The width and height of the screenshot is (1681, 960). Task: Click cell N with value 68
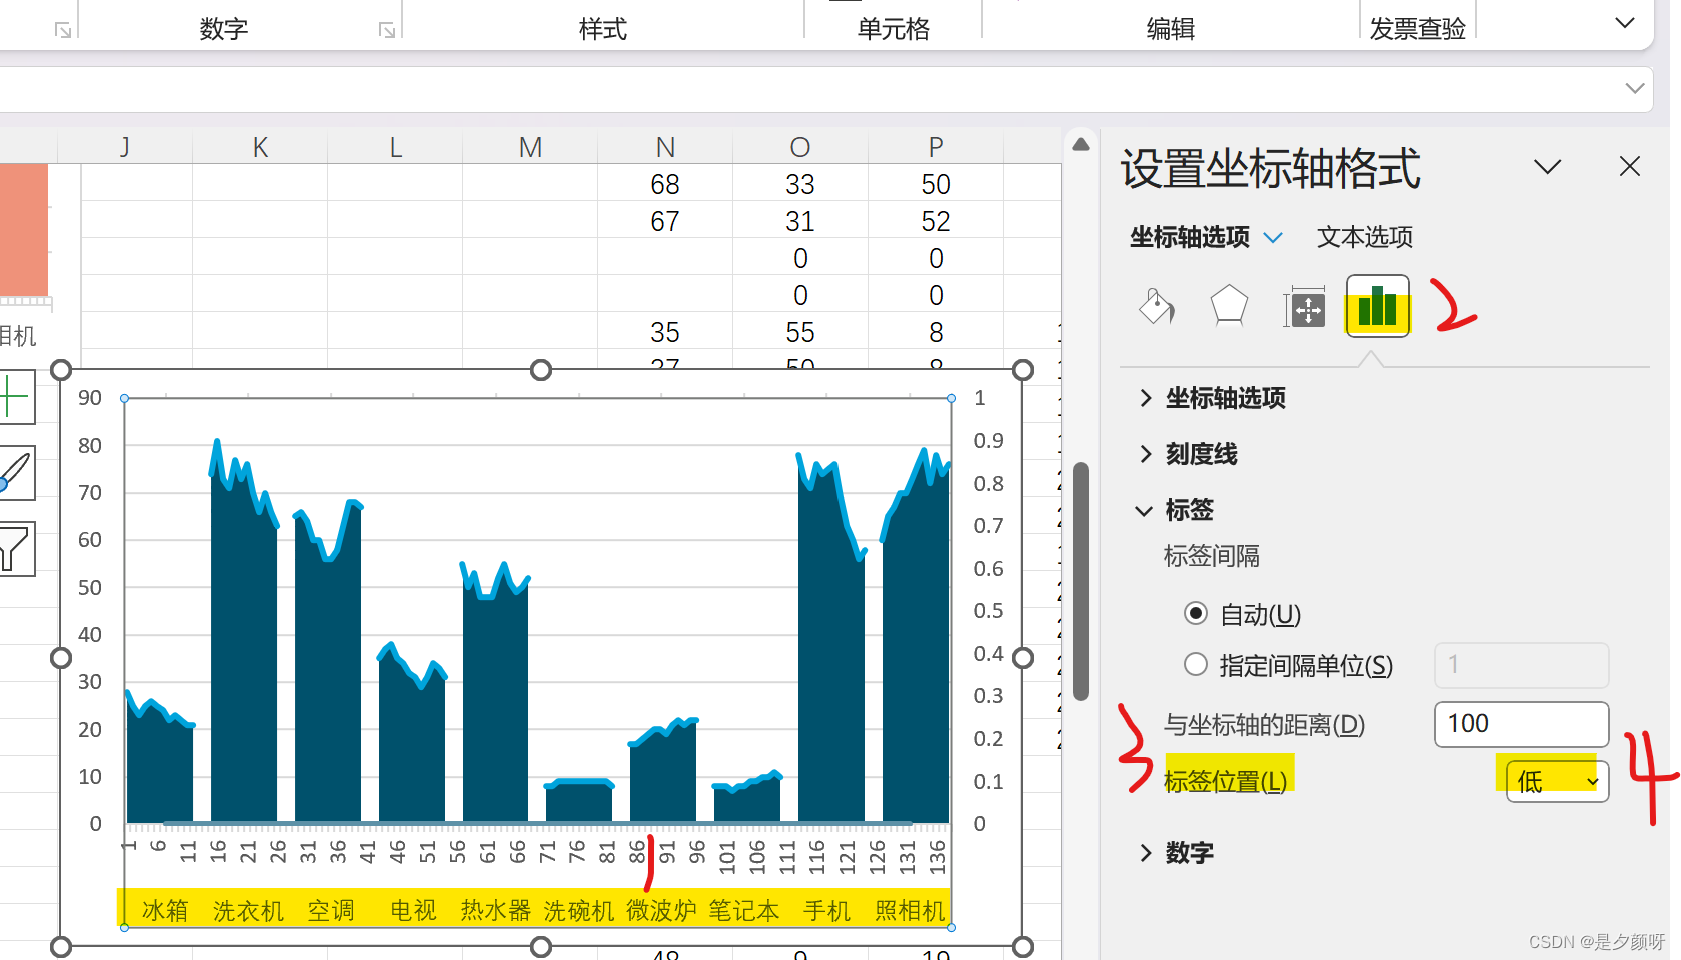[x=665, y=184]
